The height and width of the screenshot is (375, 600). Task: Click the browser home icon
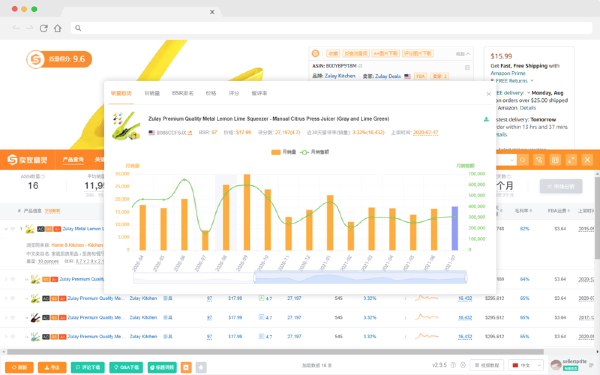click(57, 28)
